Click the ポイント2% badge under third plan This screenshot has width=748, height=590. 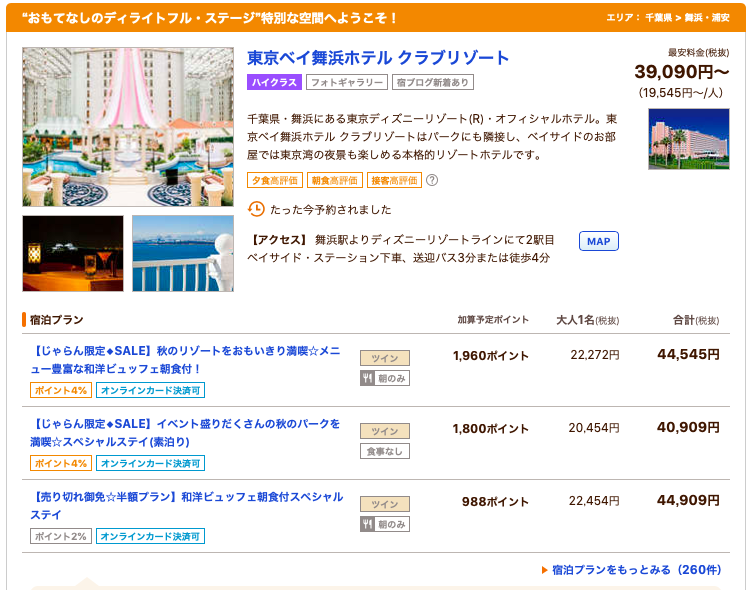pos(61,536)
